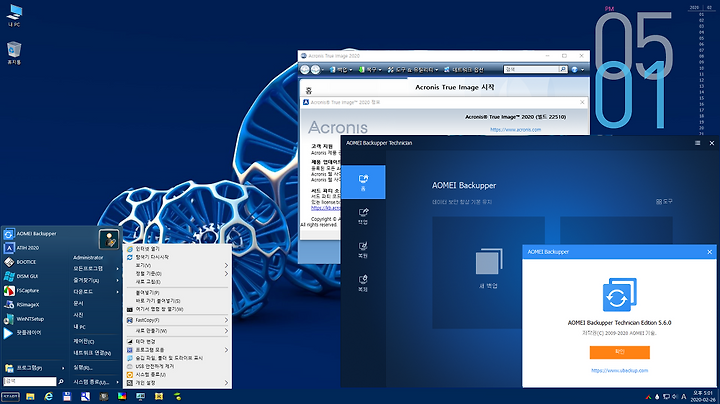This screenshot has width=720, height=404.
Task: Focus the start menu search box
Action: [x=30, y=382]
